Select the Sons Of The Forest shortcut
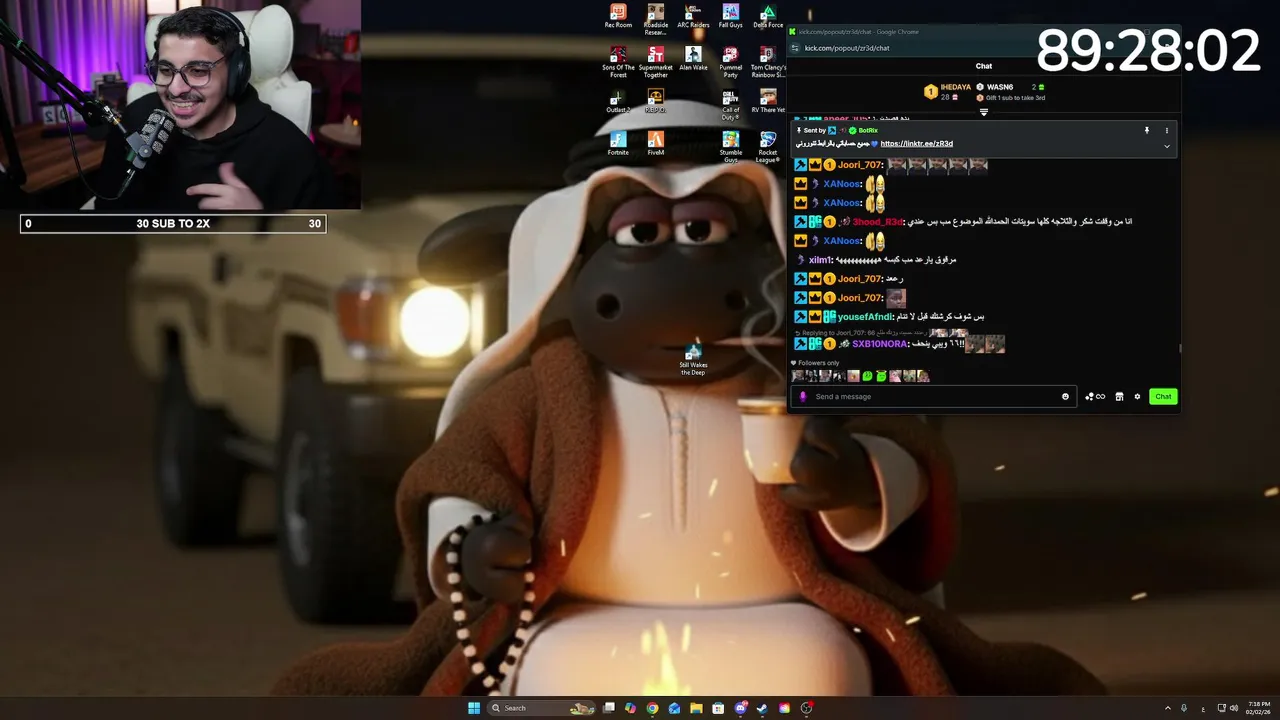 click(618, 62)
